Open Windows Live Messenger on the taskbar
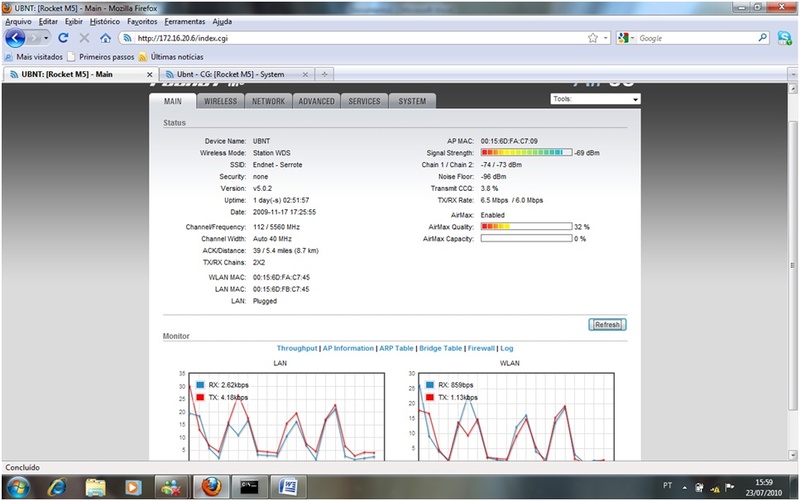The height and width of the screenshot is (501, 800). click(171, 487)
